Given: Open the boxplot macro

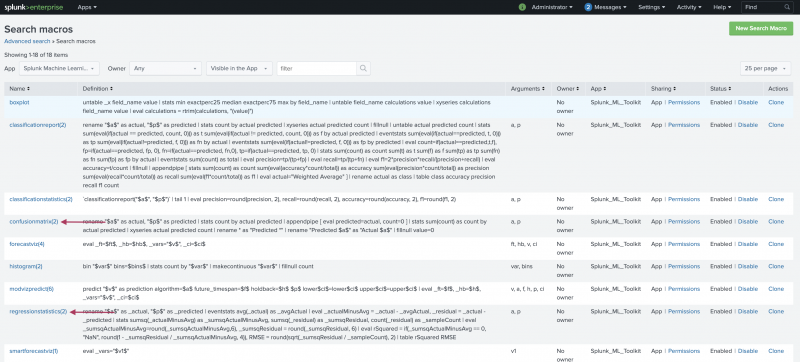Looking at the screenshot, I should 19,102.
